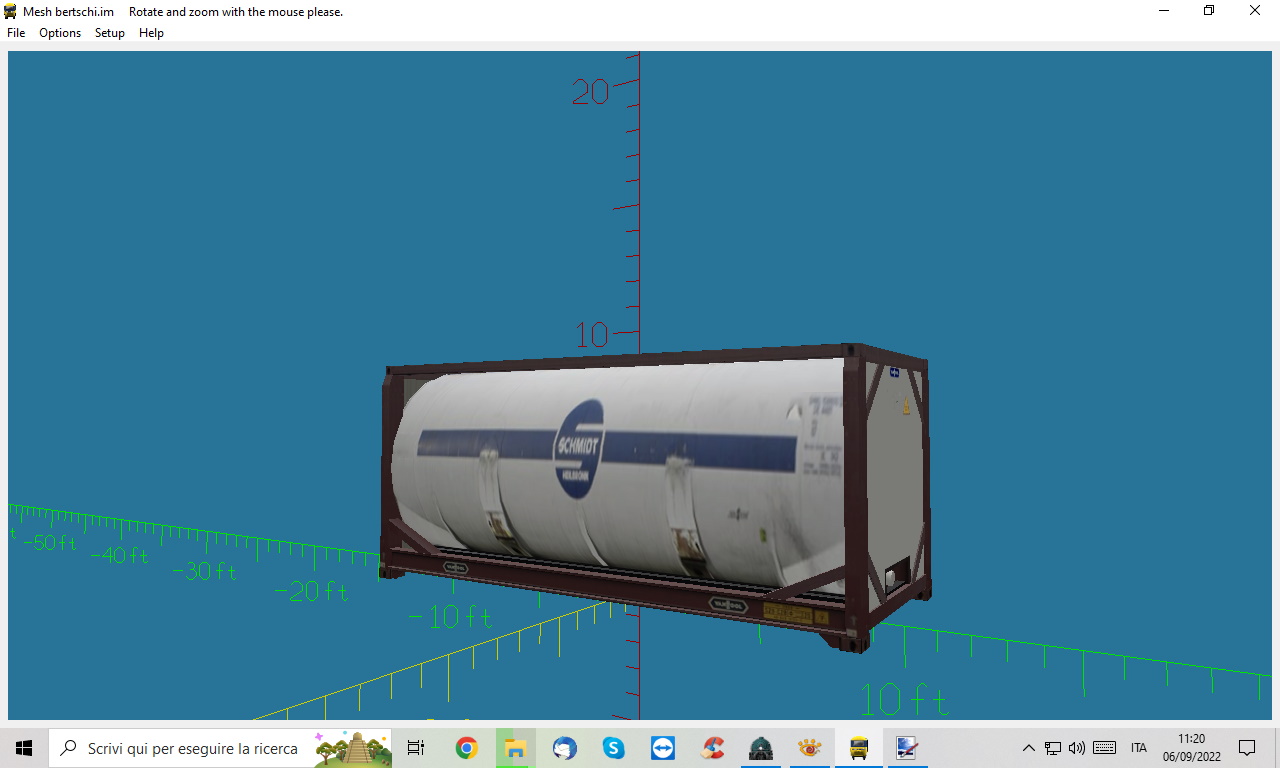Open TeamViewer from the taskbar
Screen dimensions: 1280x768
662,748
